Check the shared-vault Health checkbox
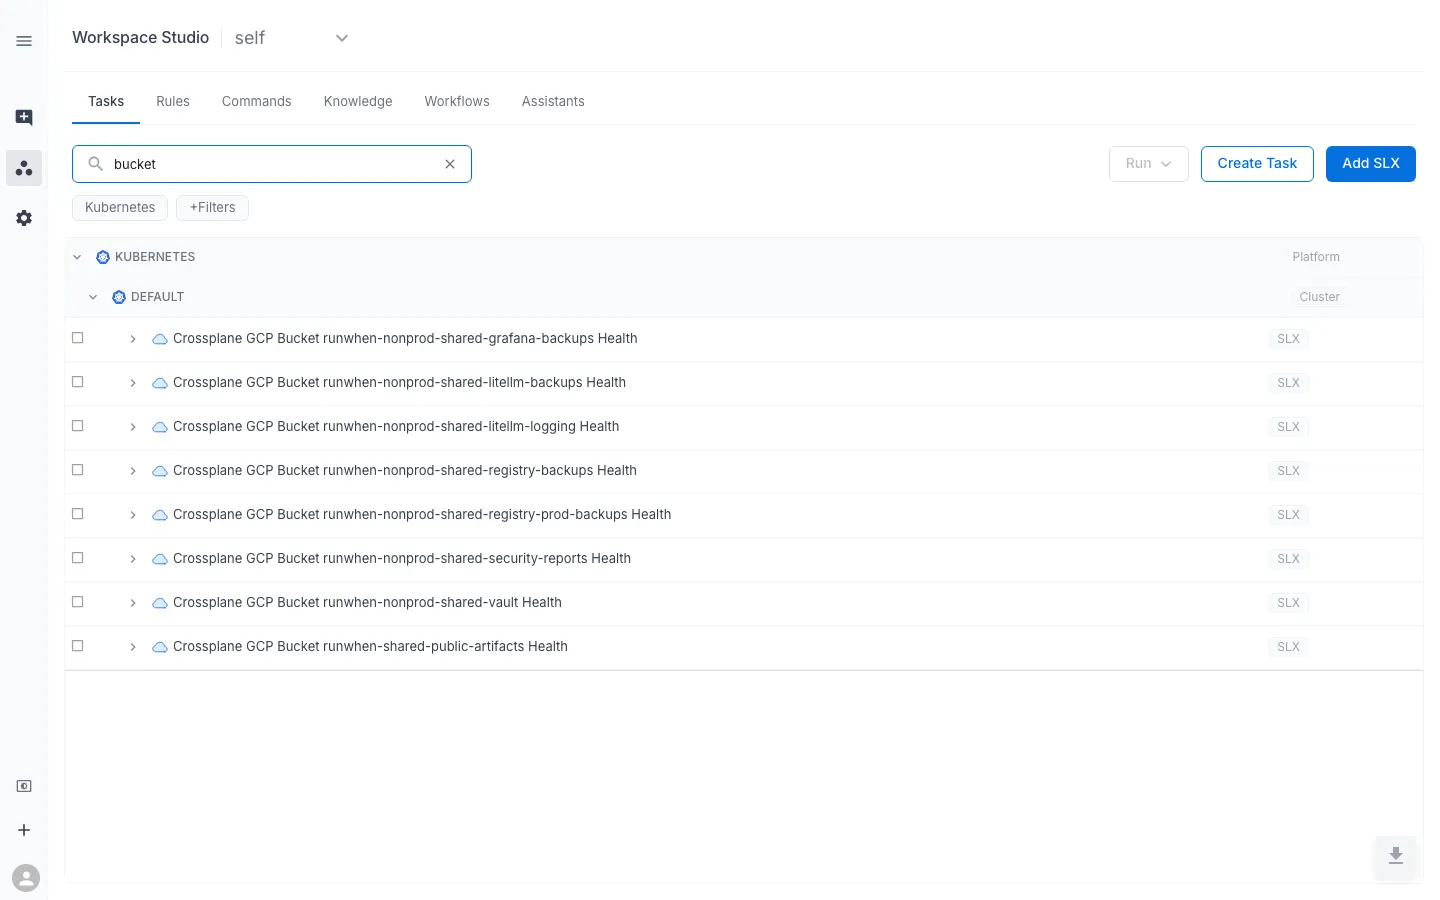The width and height of the screenshot is (1440, 900). [x=78, y=602]
